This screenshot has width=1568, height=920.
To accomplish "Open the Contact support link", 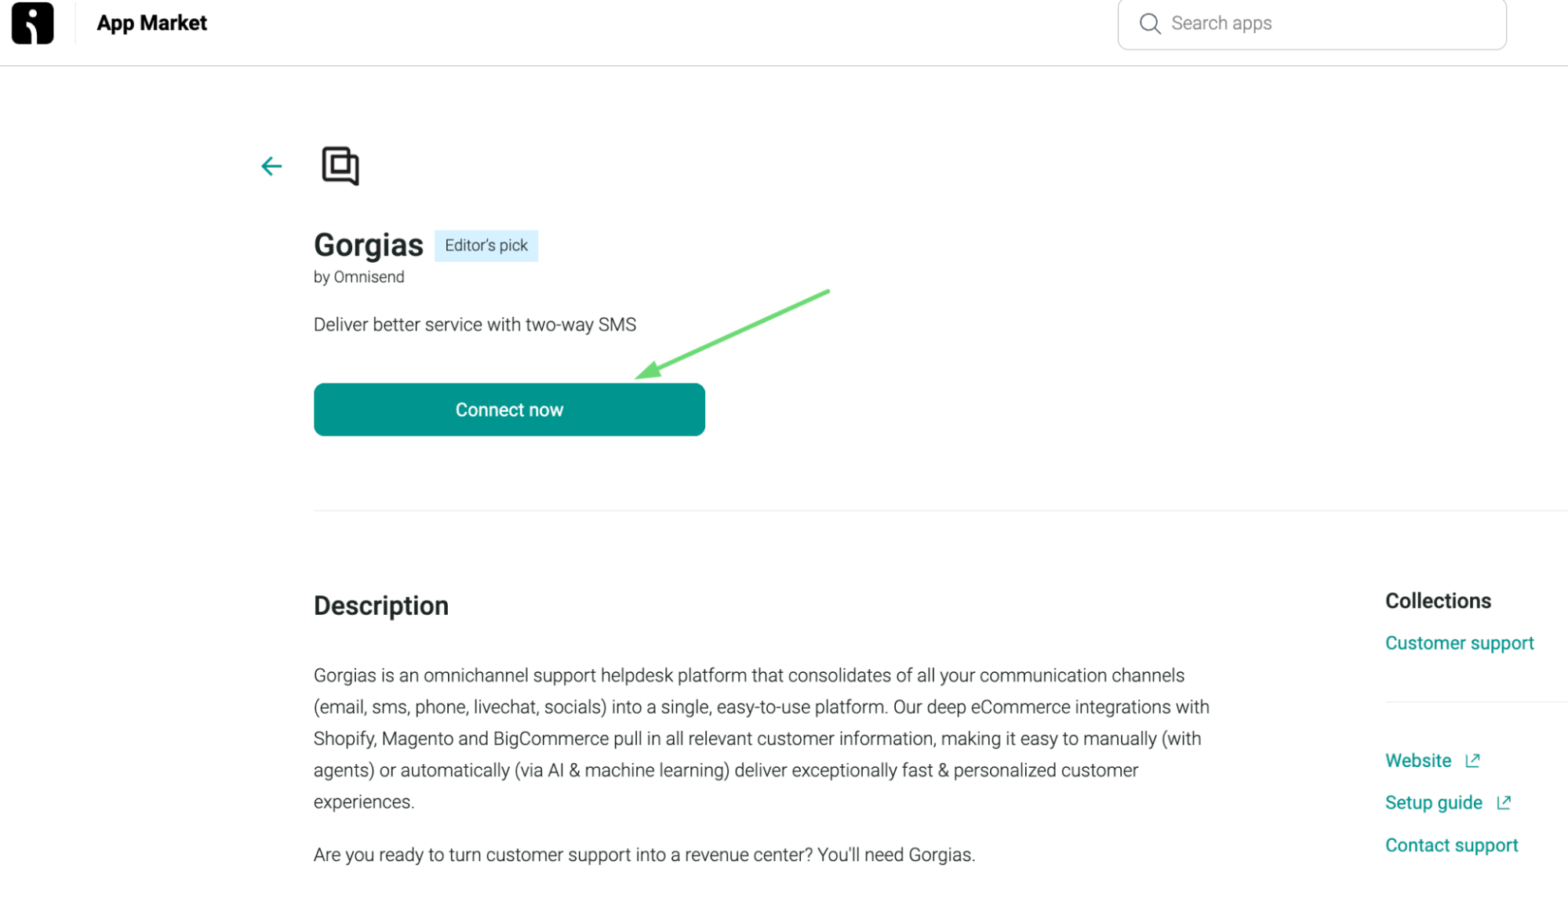I will pyautogui.click(x=1451, y=845).
